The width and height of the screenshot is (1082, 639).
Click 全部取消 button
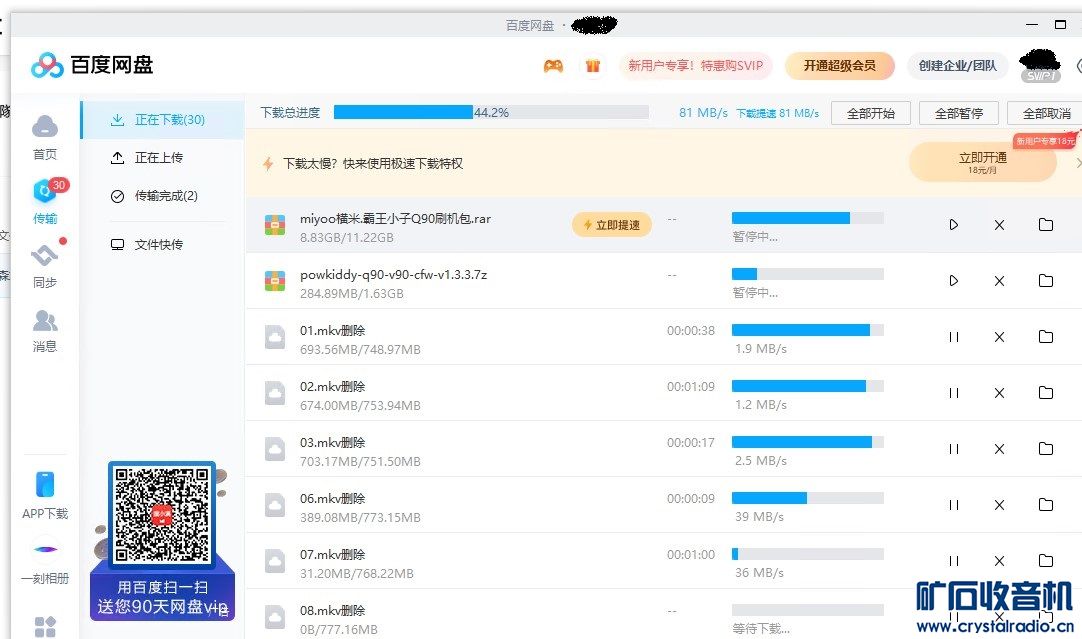[1045, 113]
